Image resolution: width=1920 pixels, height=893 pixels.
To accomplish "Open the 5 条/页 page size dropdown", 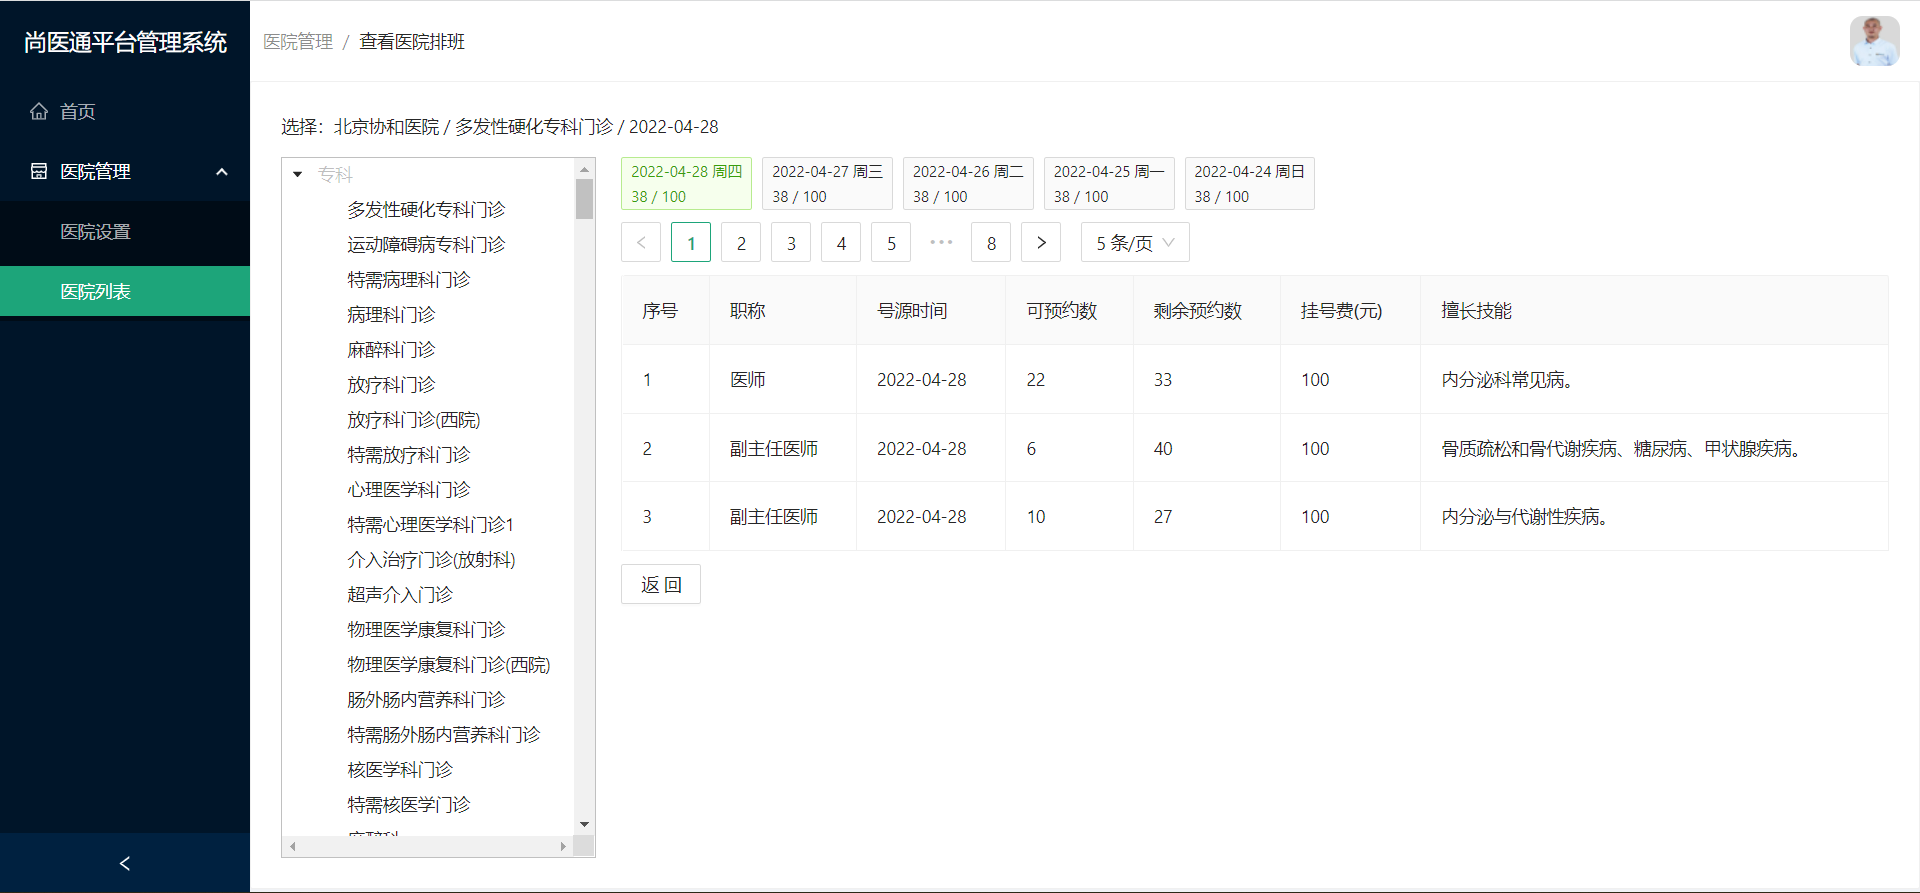I will (1135, 242).
